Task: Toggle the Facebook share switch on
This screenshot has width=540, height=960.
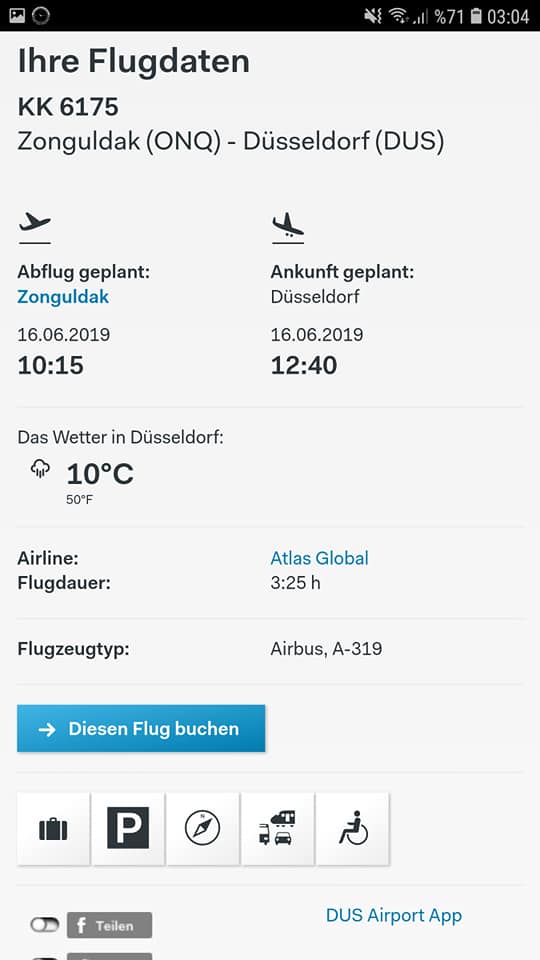Action: (45, 925)
